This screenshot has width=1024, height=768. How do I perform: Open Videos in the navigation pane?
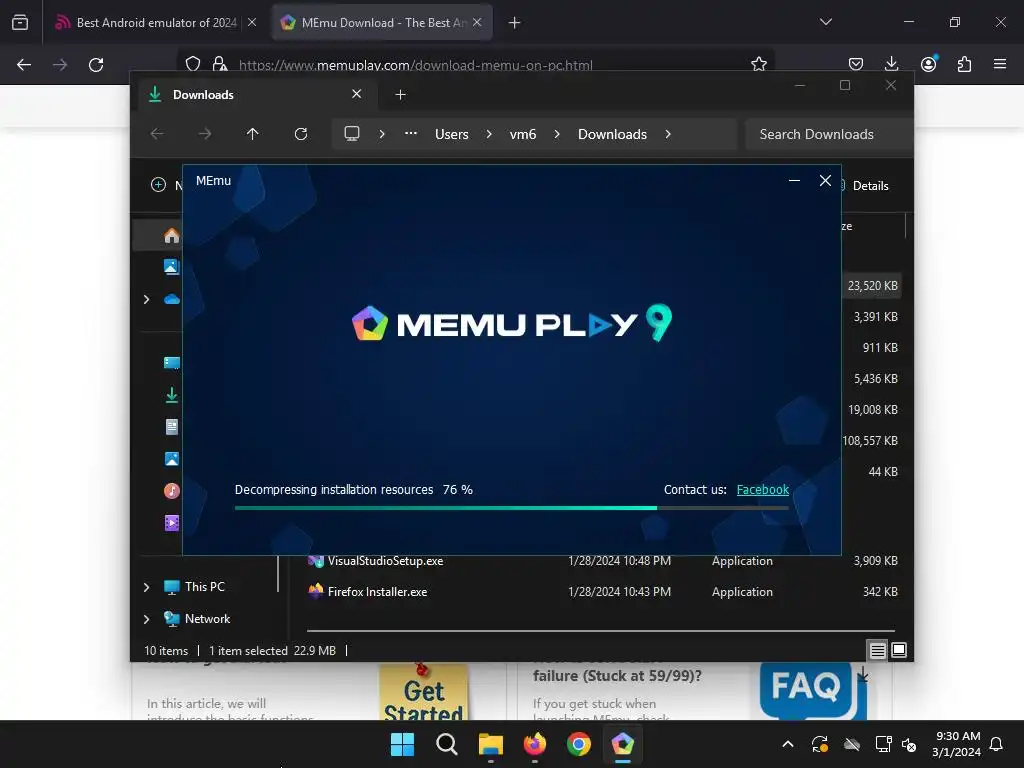pyautogui.click(x=172, y=522)
